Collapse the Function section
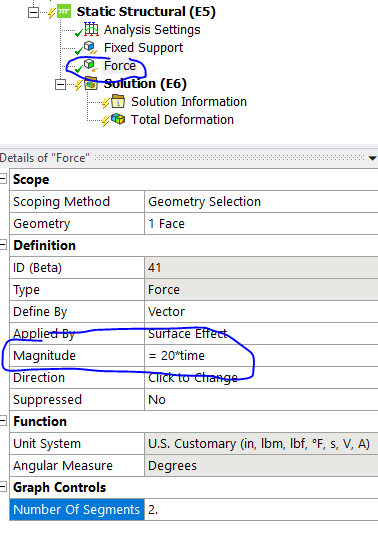Screen dimensions: 378x557 [3, 421]
